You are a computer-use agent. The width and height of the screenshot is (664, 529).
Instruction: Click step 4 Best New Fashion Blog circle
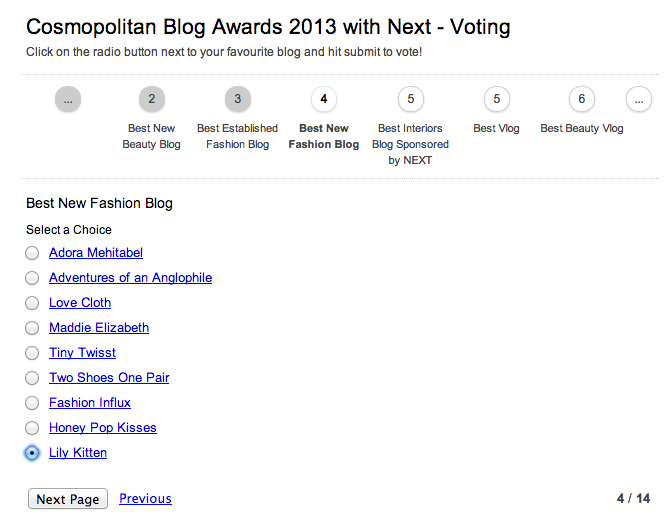pos(324,99)
